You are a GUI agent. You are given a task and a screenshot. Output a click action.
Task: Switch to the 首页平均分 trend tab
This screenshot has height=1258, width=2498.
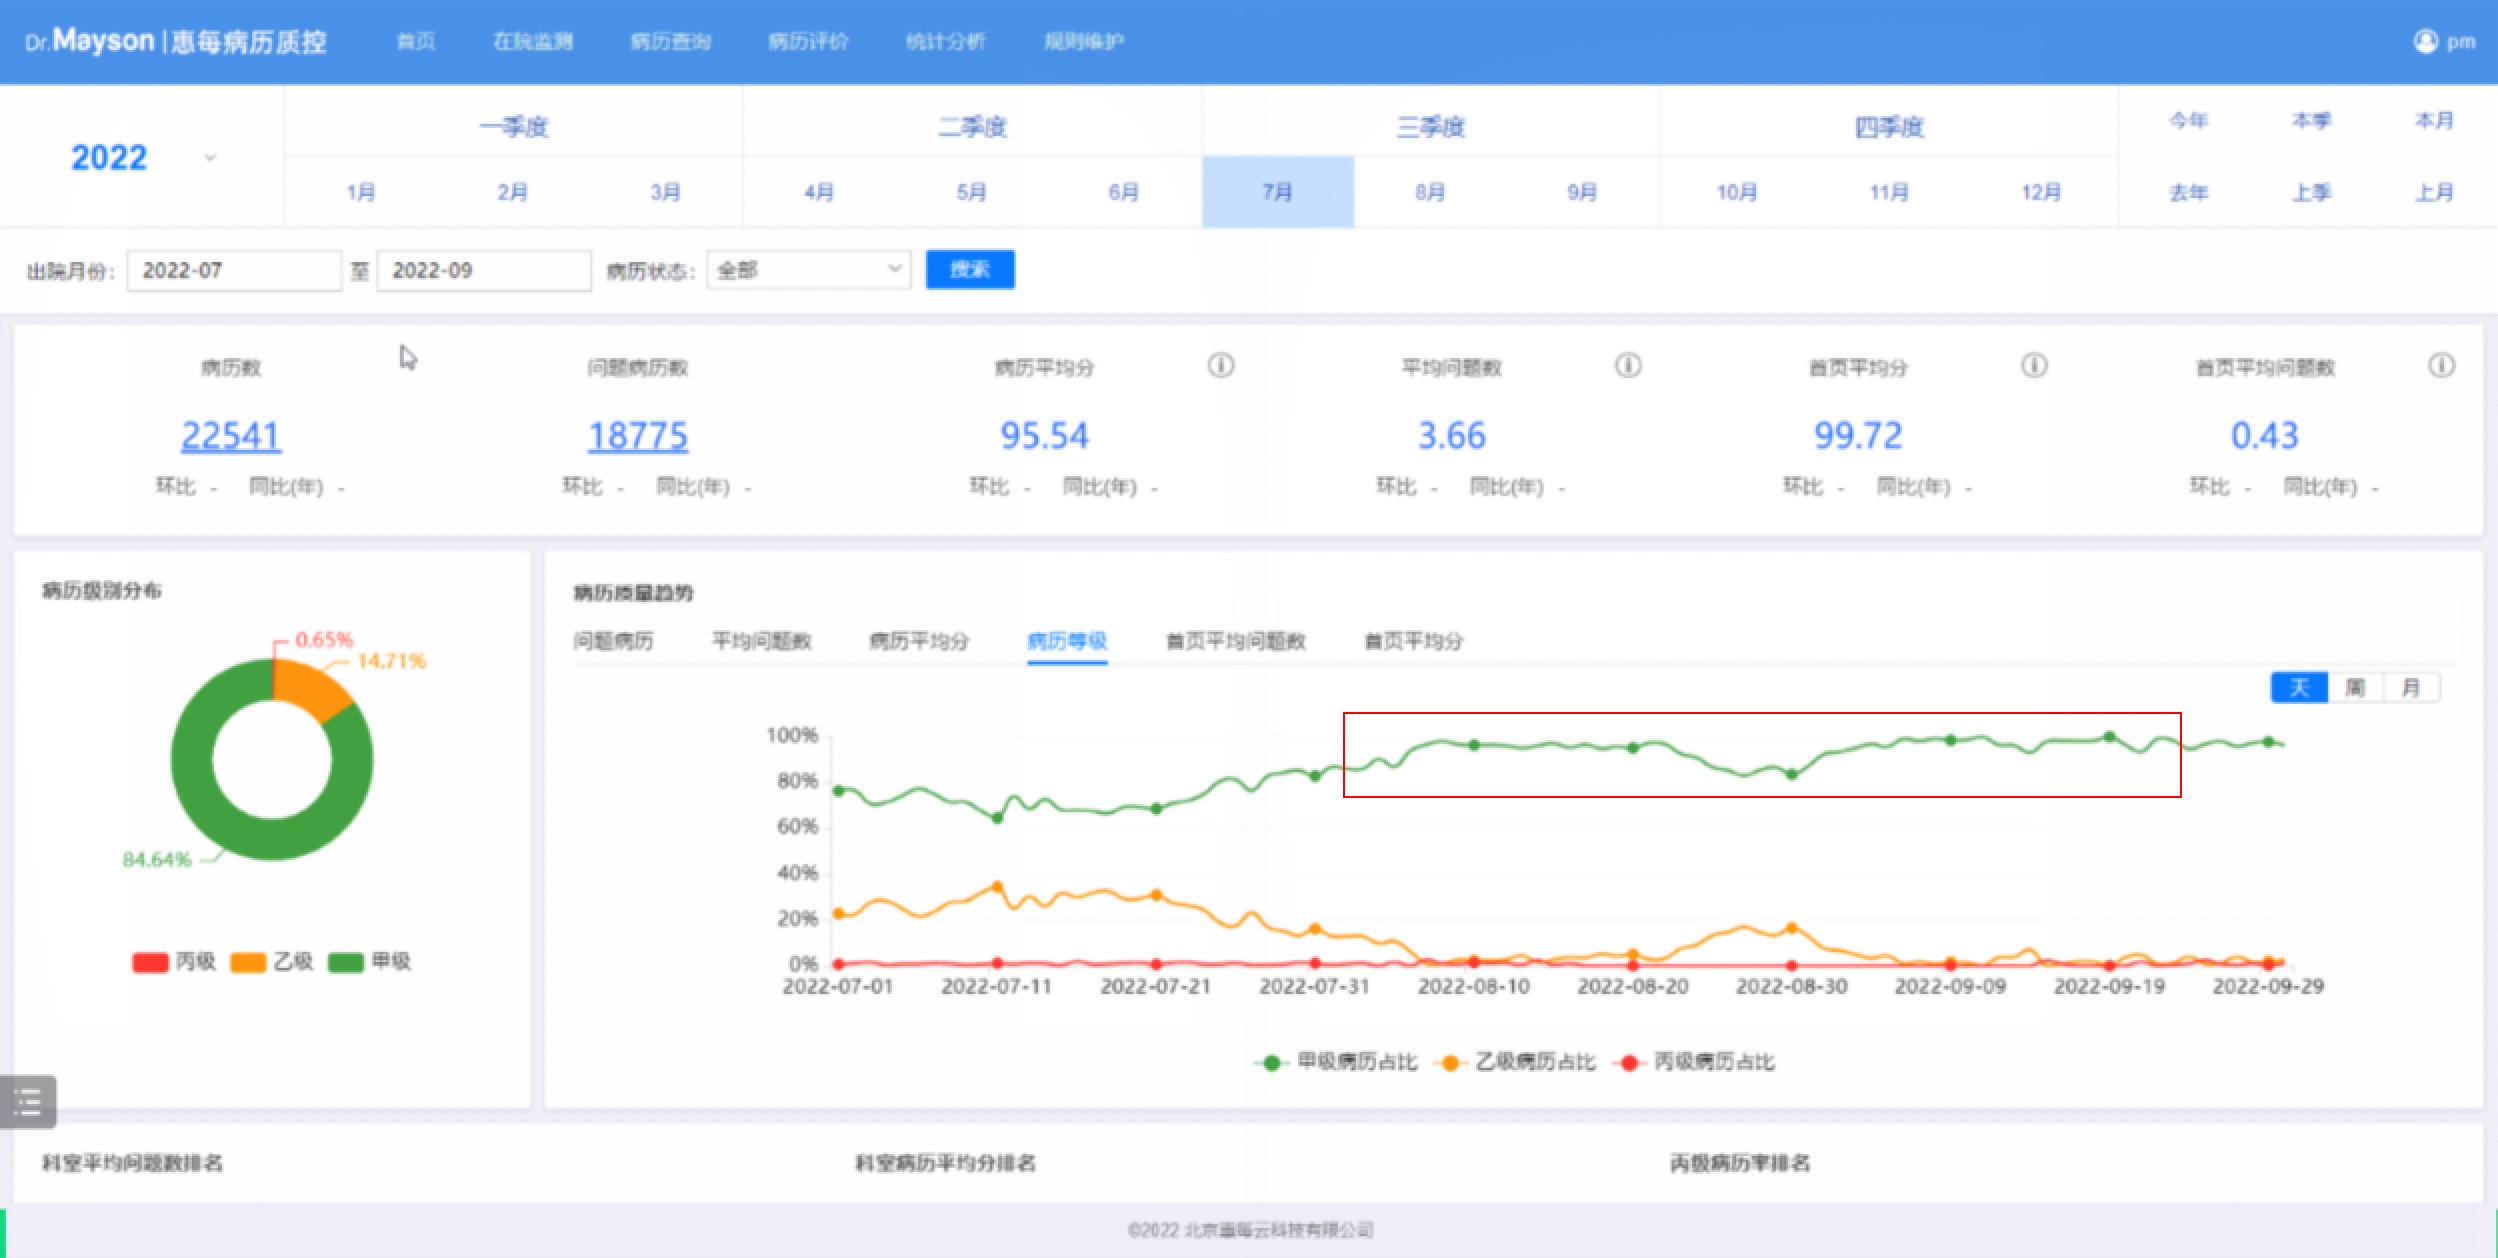tap(1413, 641)
